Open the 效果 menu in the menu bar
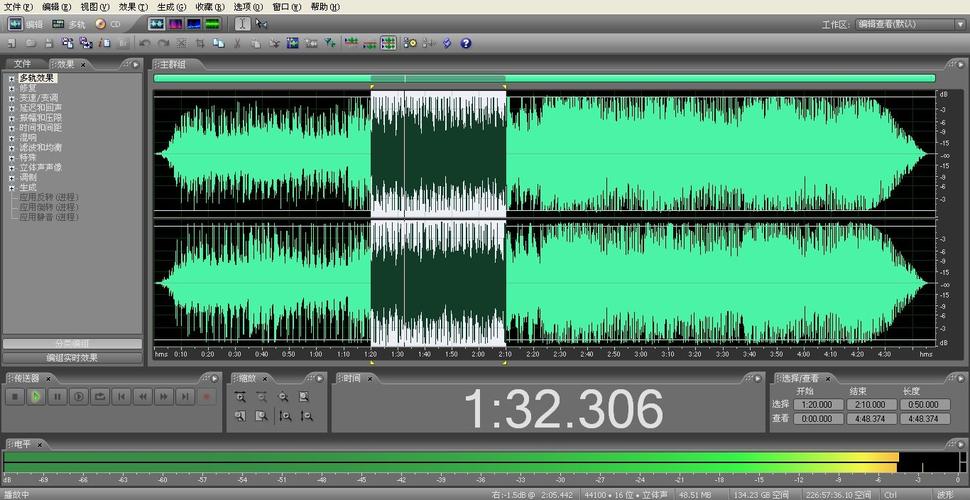 [x=133, y=7]
